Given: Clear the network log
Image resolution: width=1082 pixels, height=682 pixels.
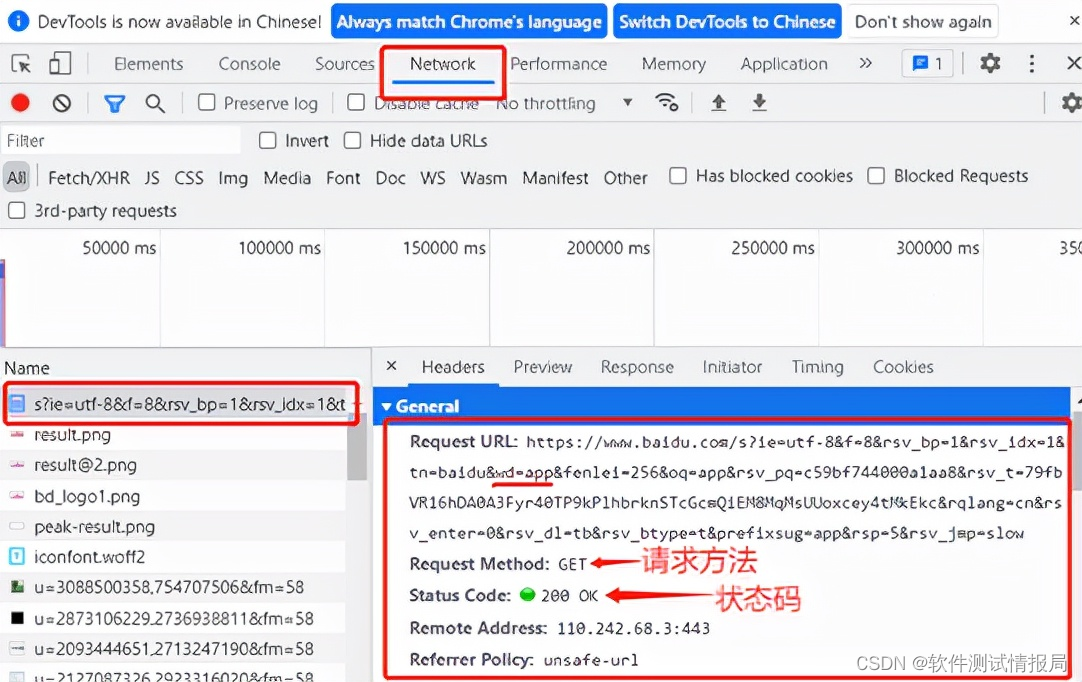Looking at the screenshot, I should [x=62, y=103].
